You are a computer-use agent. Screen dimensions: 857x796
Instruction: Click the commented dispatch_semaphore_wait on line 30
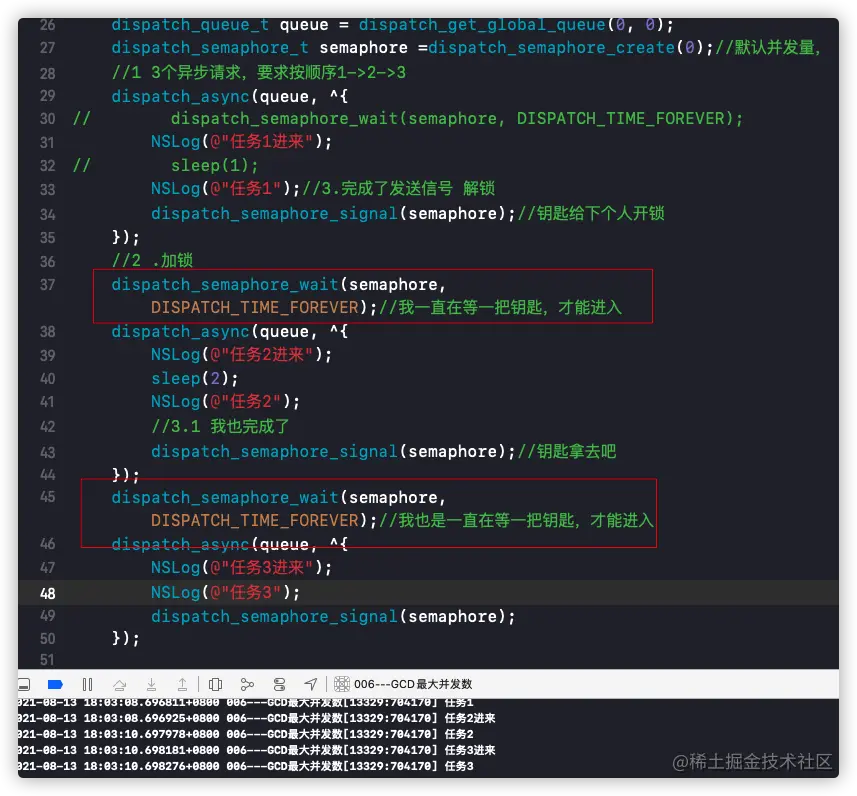(457, 119)
